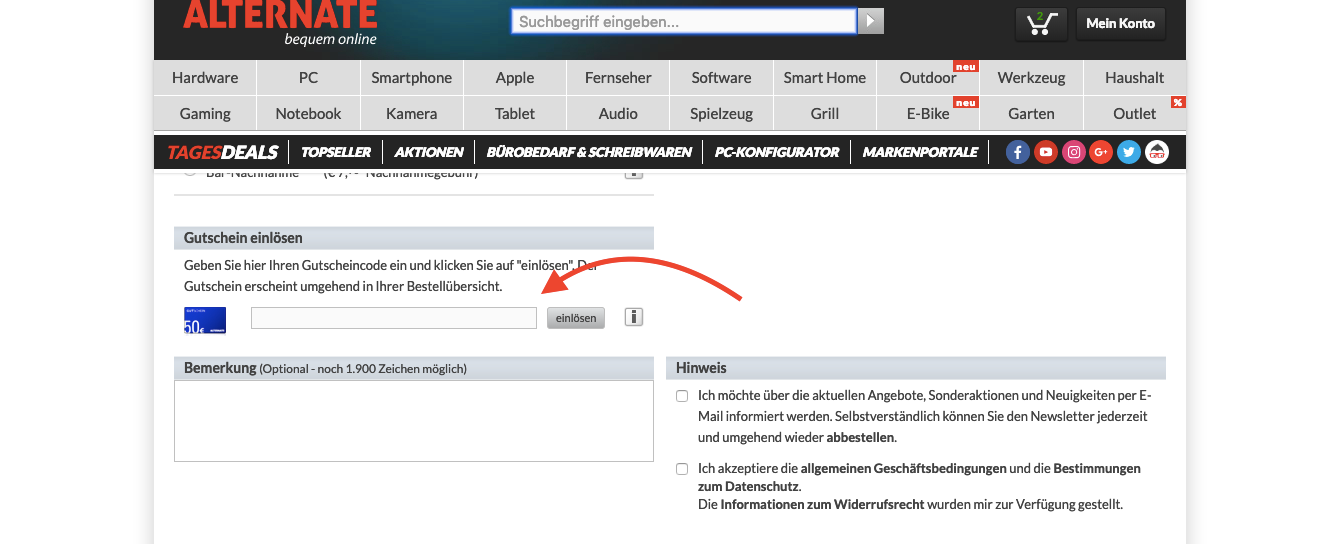Focus the Gutscheincode input field
This screenshot has height=544, width=1322.
coord(394,318)
